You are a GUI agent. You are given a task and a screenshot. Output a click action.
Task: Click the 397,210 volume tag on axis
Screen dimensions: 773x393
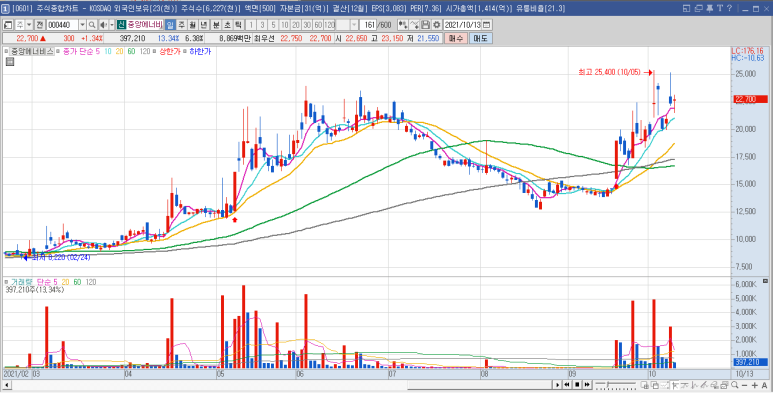750,362
